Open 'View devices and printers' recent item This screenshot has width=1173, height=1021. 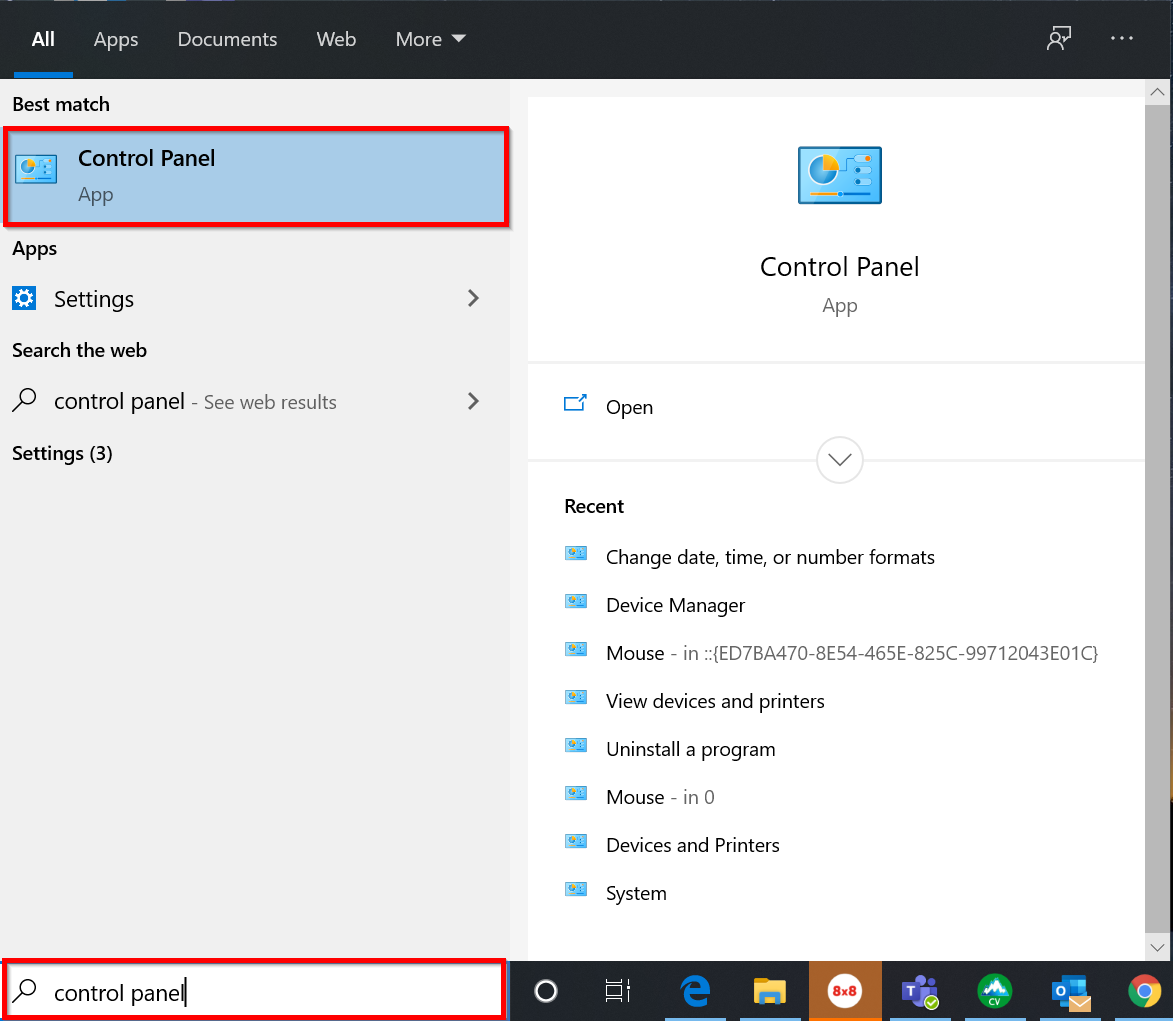pyautogui.click(x=715, y=701)
